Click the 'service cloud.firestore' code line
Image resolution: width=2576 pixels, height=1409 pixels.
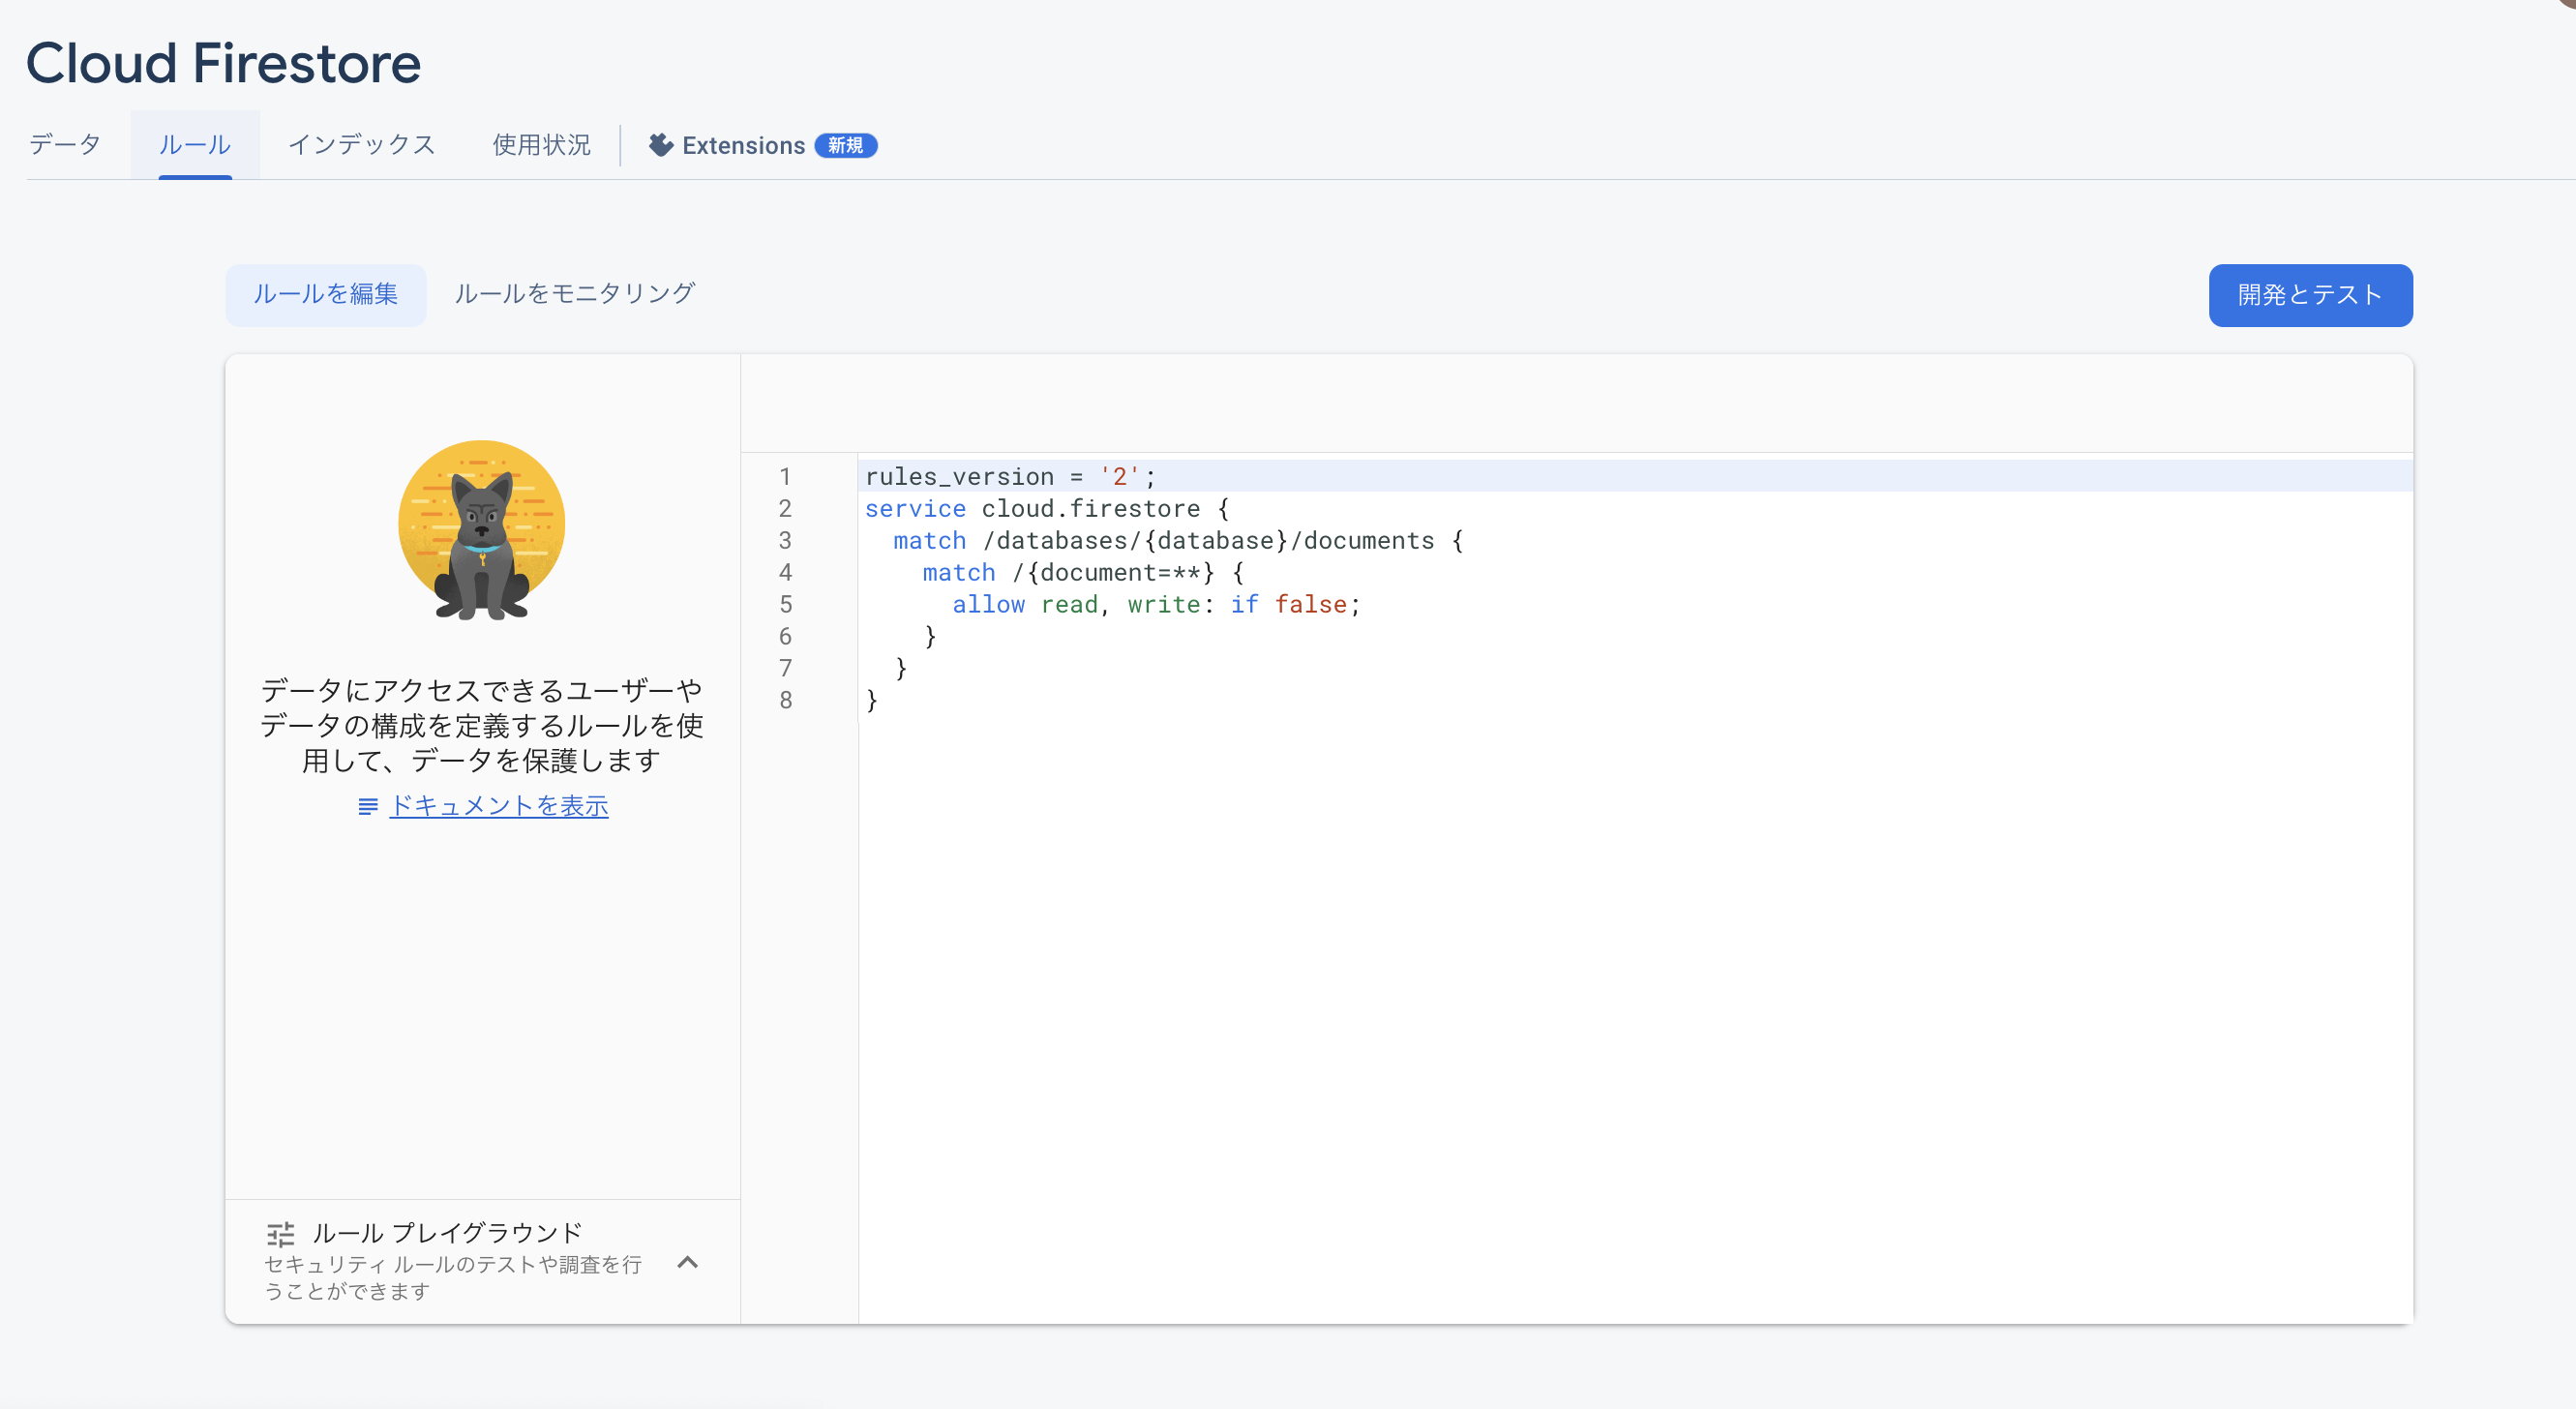click(x=1045, y=509)
